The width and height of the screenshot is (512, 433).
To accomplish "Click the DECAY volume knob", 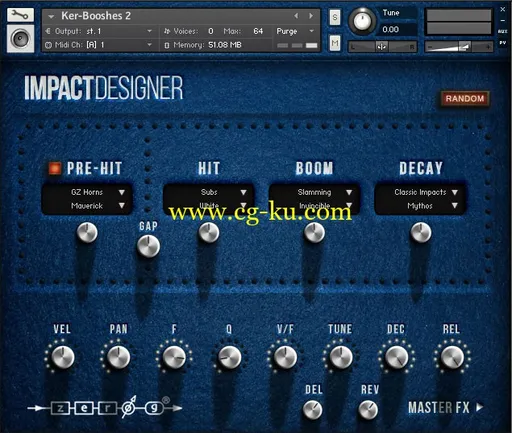I will tap(421, 232).
